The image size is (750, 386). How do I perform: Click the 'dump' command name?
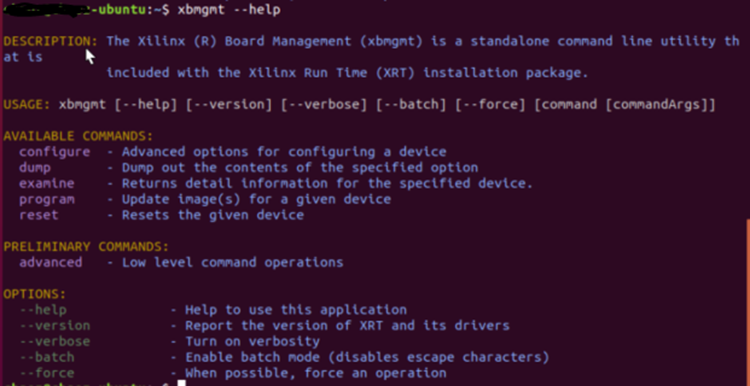[35, 167]
